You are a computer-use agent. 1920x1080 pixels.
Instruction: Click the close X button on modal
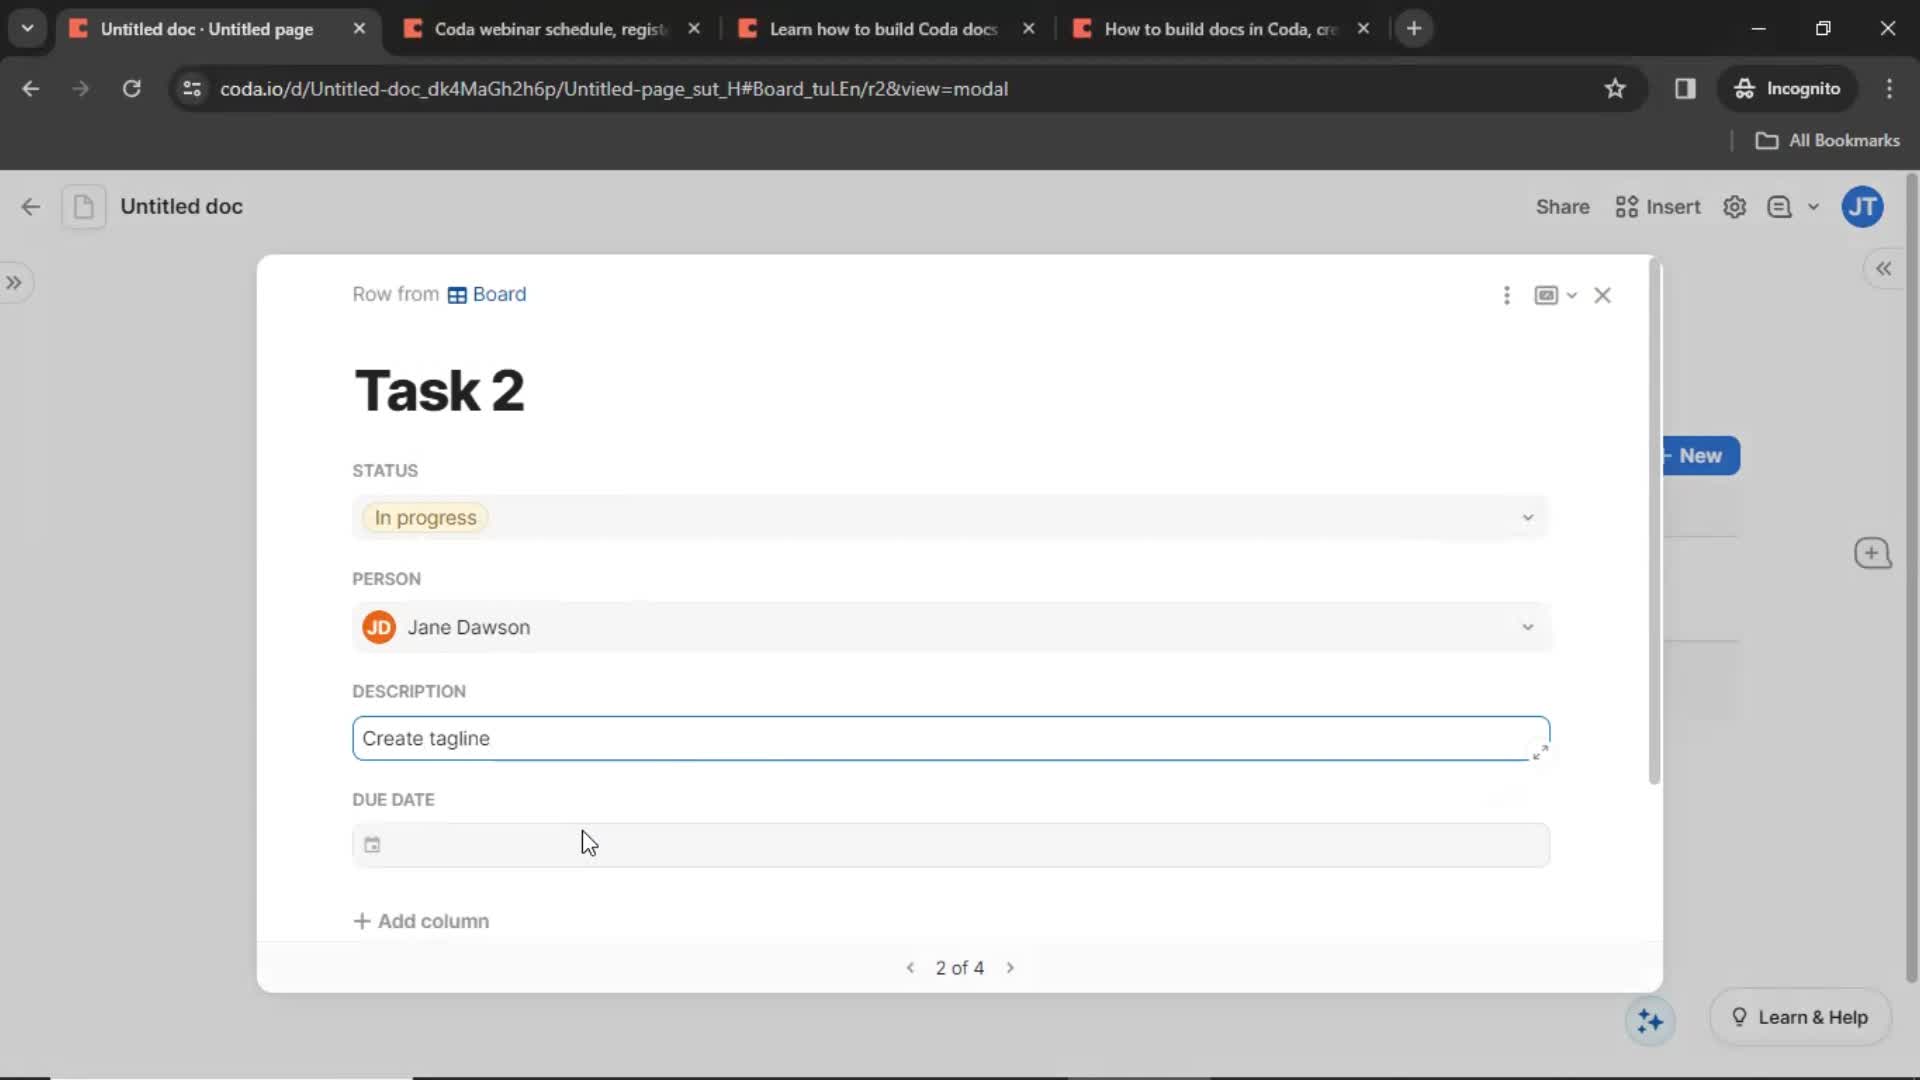(x=1604, y=295)
